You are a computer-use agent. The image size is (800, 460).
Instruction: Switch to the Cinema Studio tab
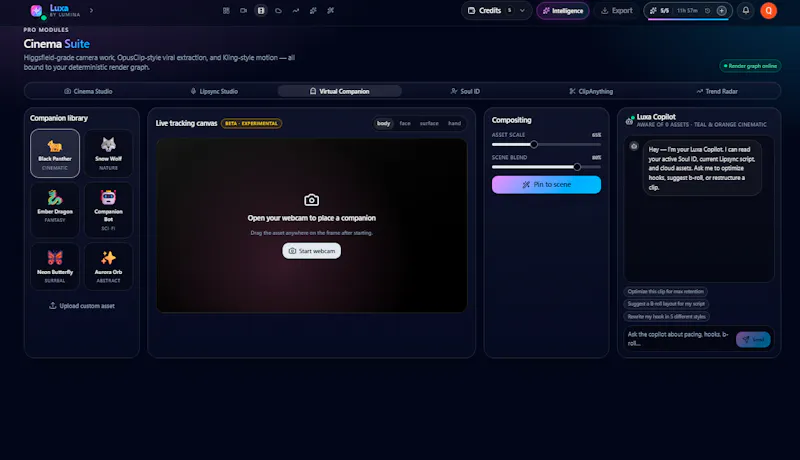[88, 91]
